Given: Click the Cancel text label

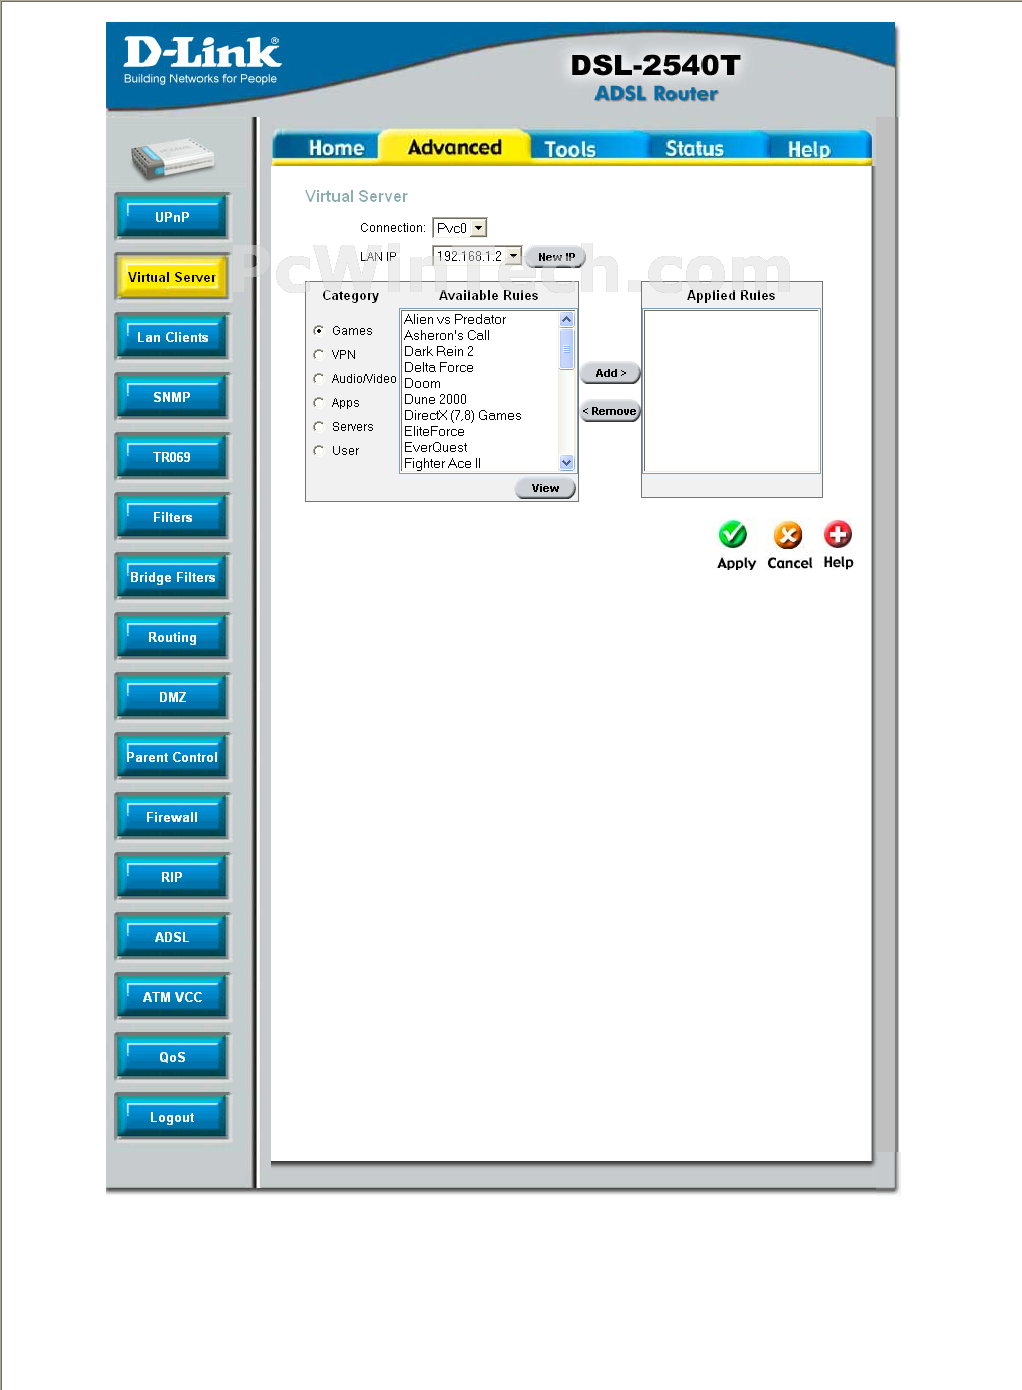Looking at the screenshot, I should point(789,563).
